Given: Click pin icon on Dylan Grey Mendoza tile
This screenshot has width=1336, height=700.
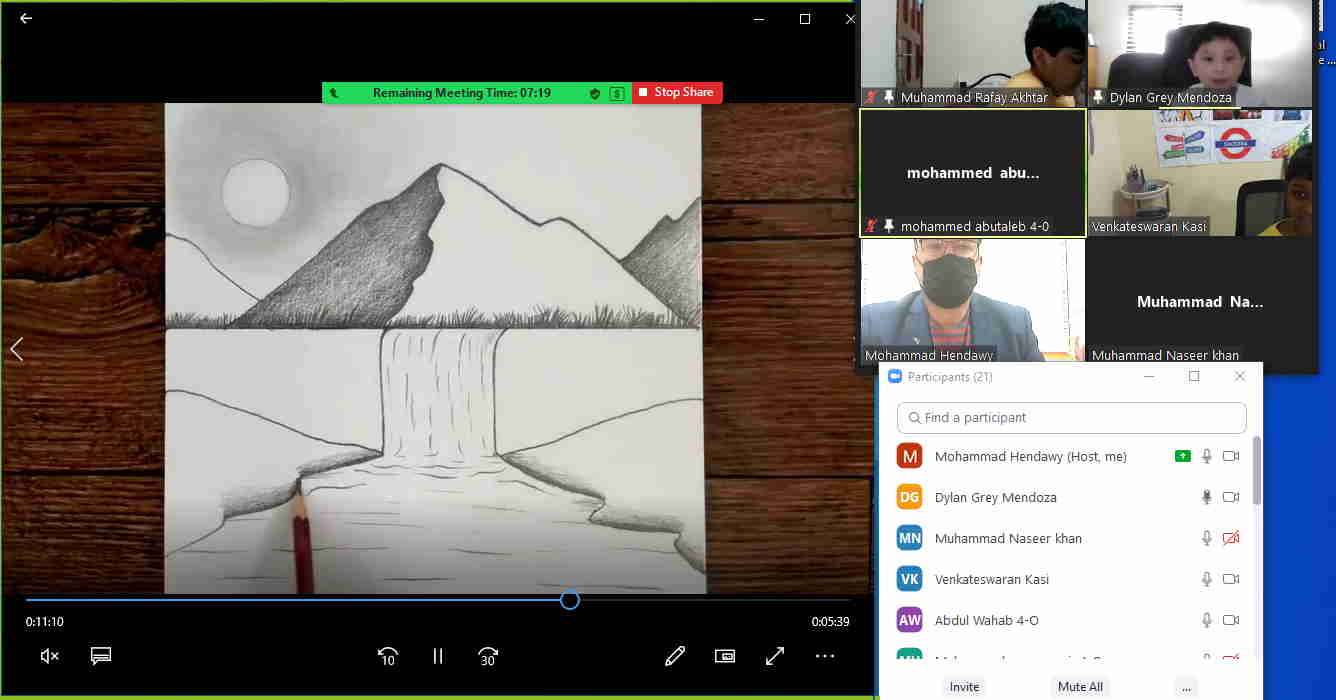Looking at the screenshot, I should click(1099, 97).
